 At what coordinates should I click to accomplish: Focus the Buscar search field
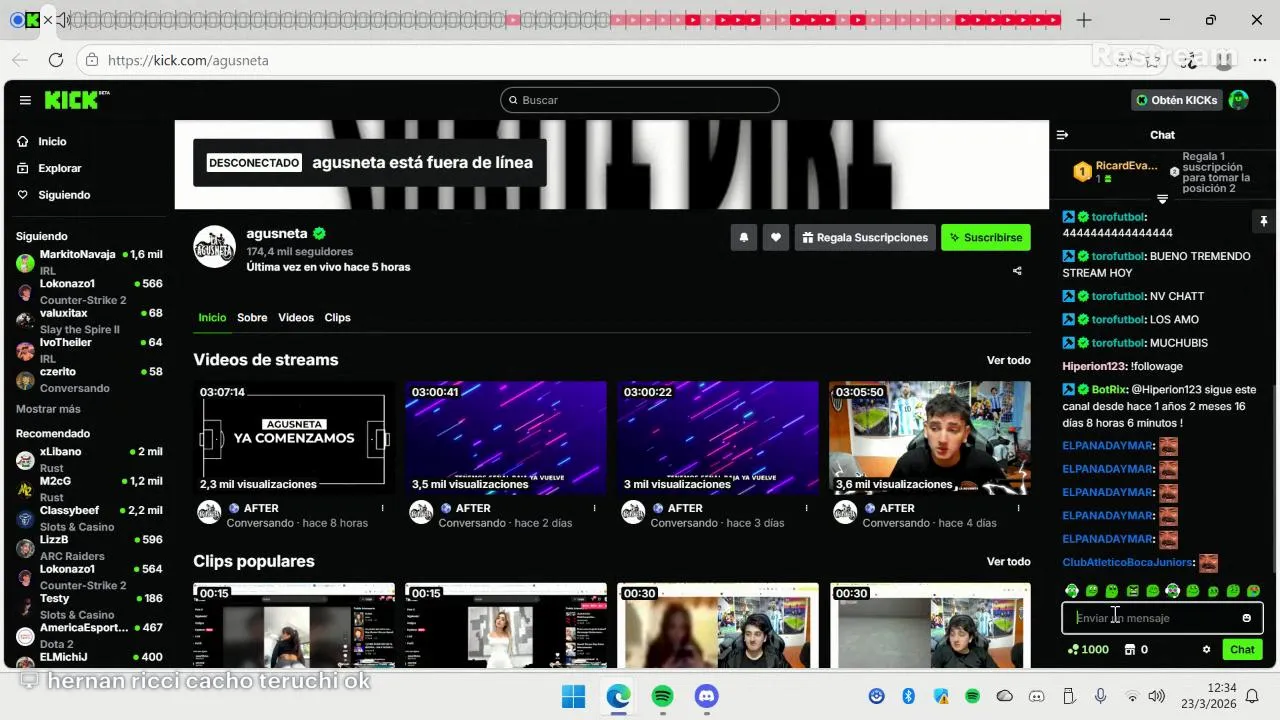(640, 100)
